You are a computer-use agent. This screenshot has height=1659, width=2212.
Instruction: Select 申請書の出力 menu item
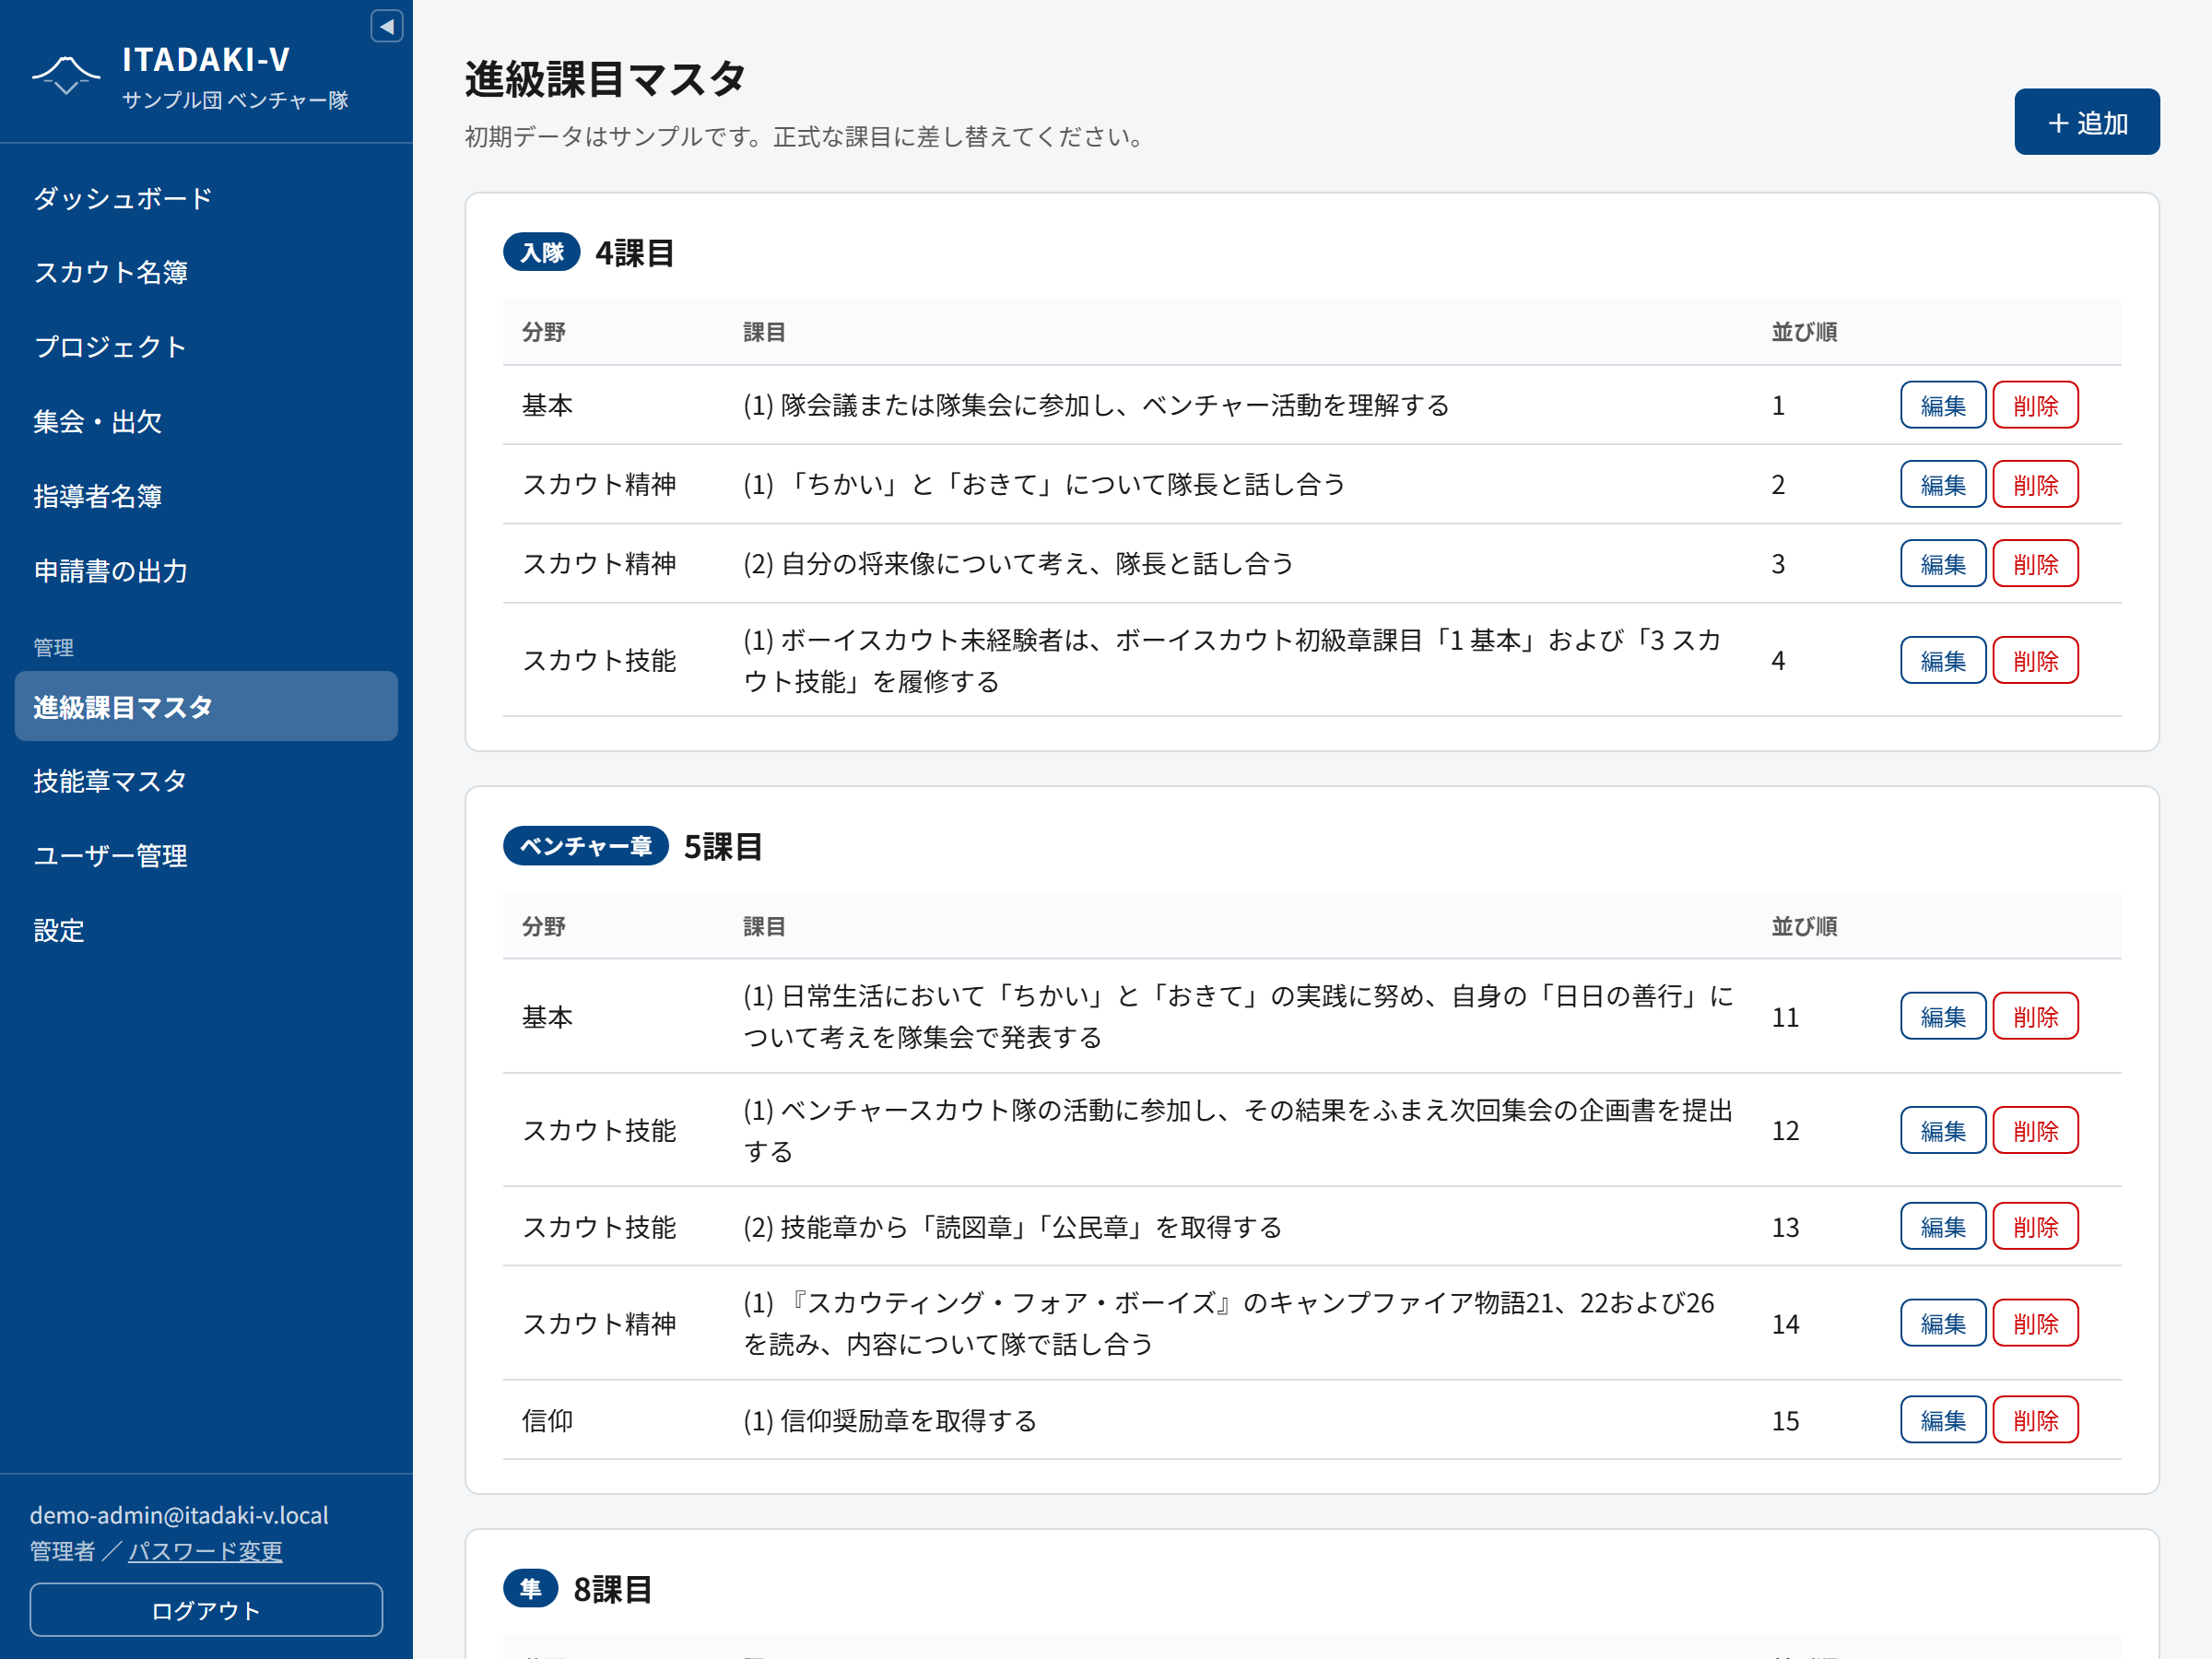[206, 571]
